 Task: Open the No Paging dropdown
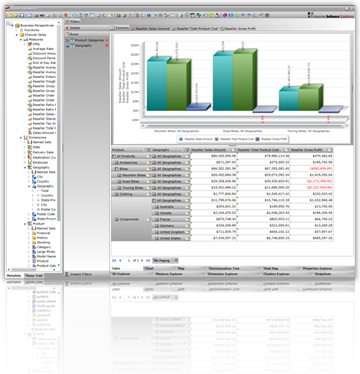coord(165,260)
